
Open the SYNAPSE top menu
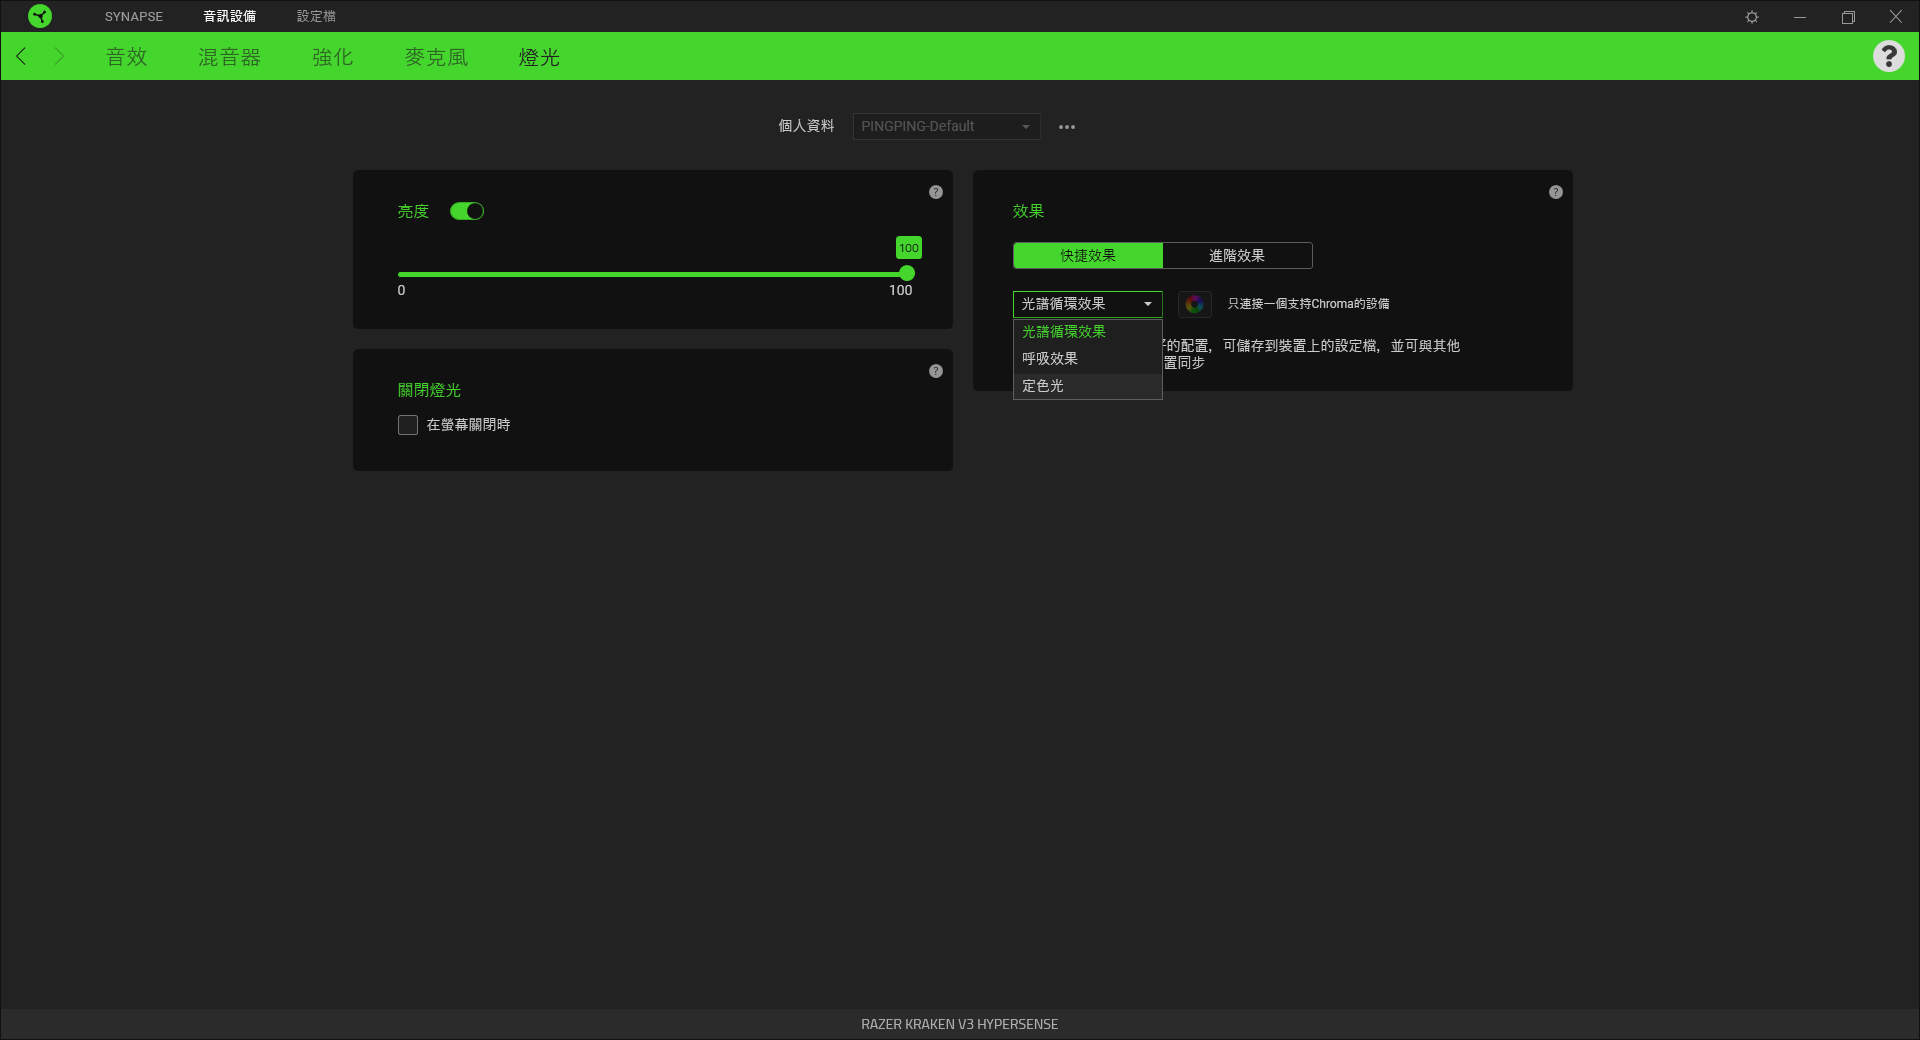[x=134, y=17]
